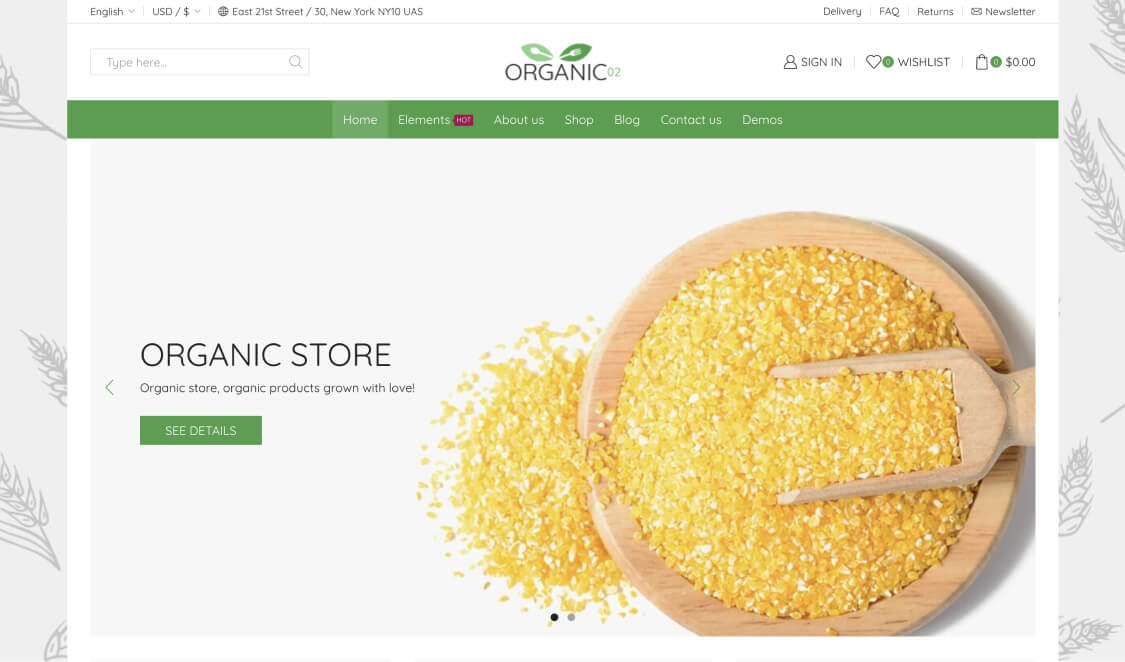This screenshot has width=1125, height=662.
Task: Focus the 'Type here...' search field
Action: [190, 62]
